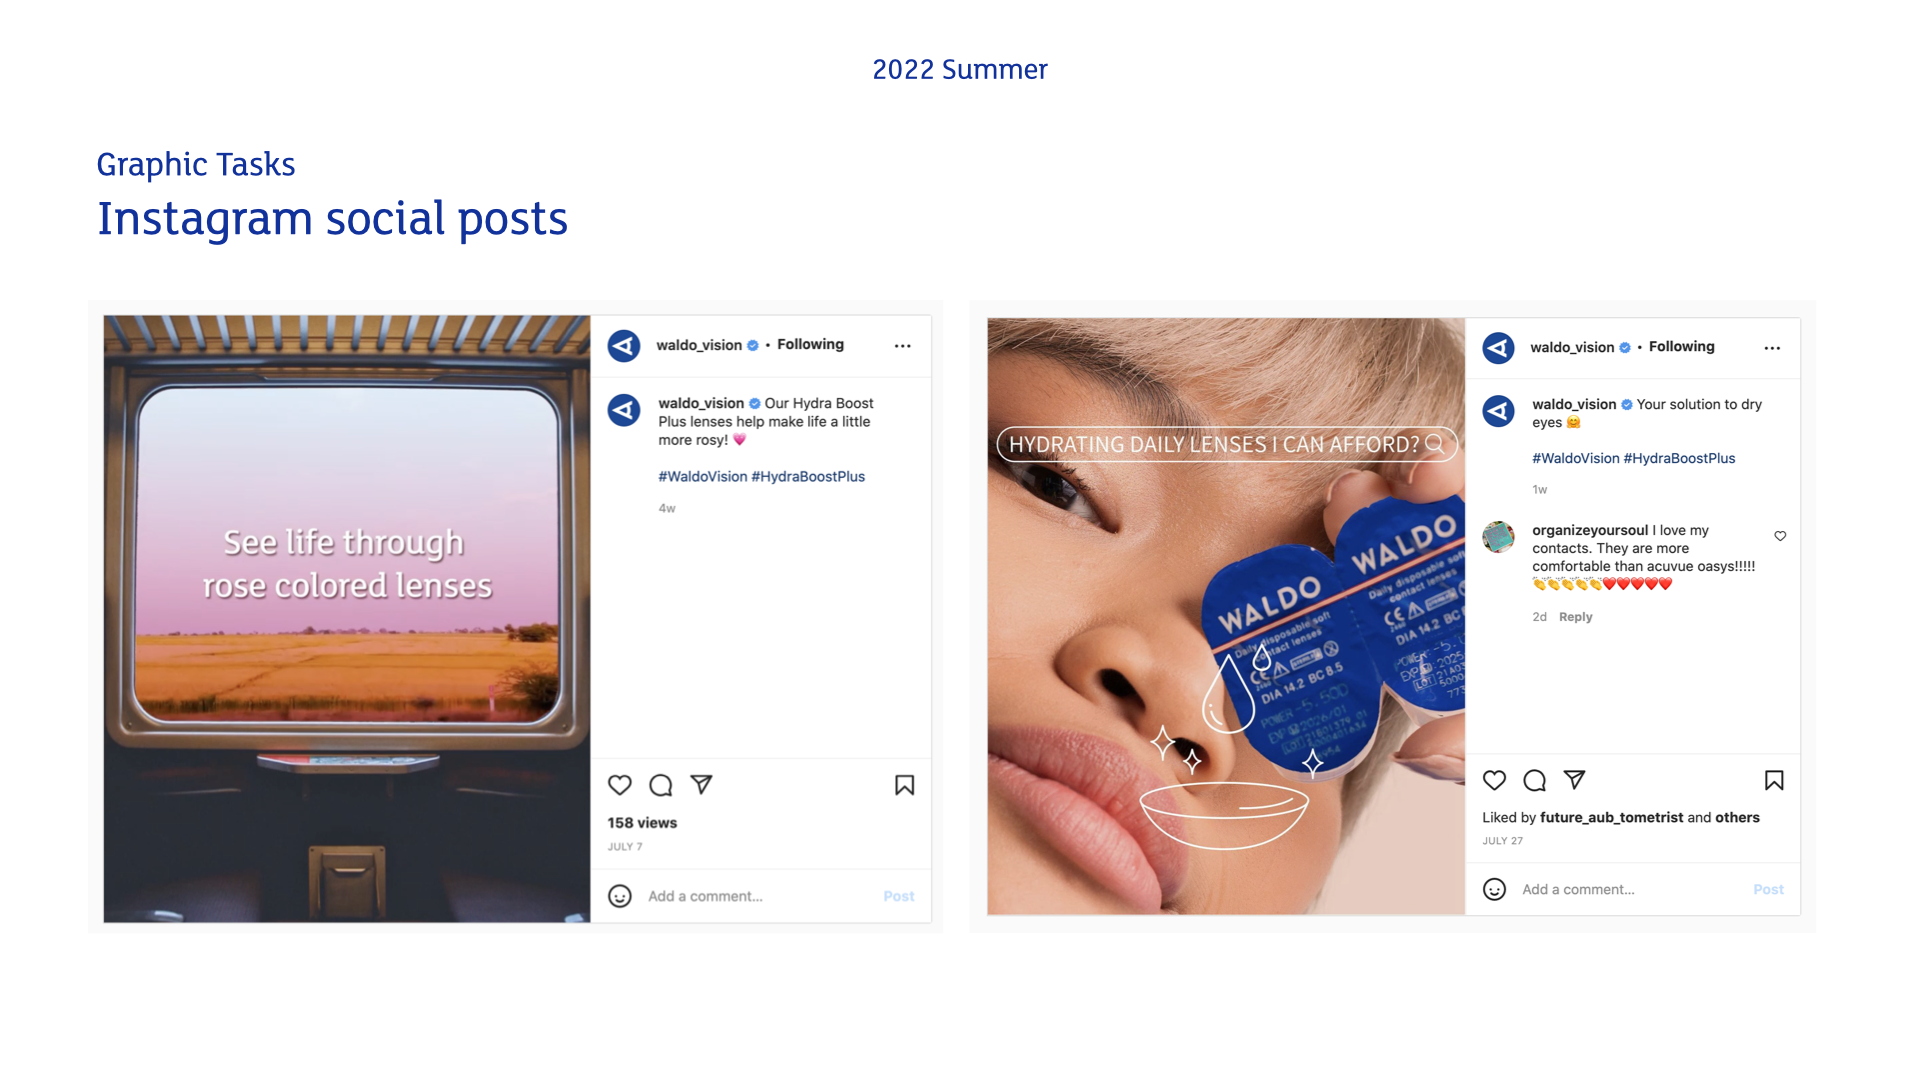
Task: Save the hydrating lenses post with bookmark
Action: [x=1775, y=780]
